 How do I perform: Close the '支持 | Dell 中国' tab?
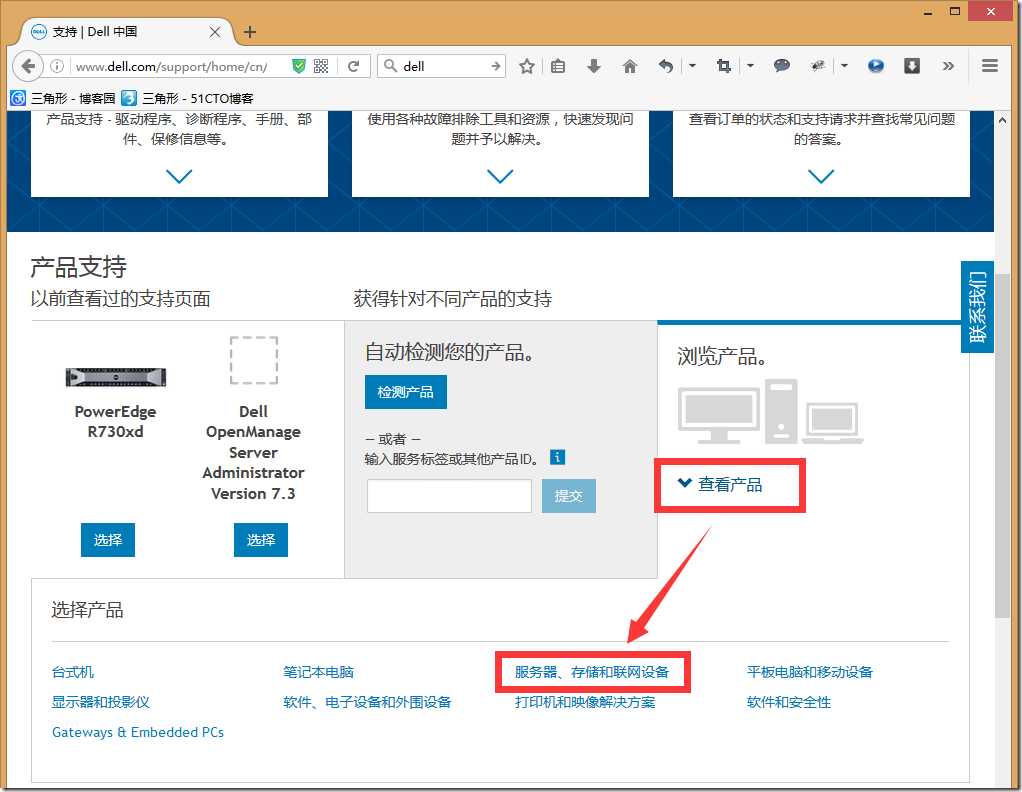click(214, 32)
